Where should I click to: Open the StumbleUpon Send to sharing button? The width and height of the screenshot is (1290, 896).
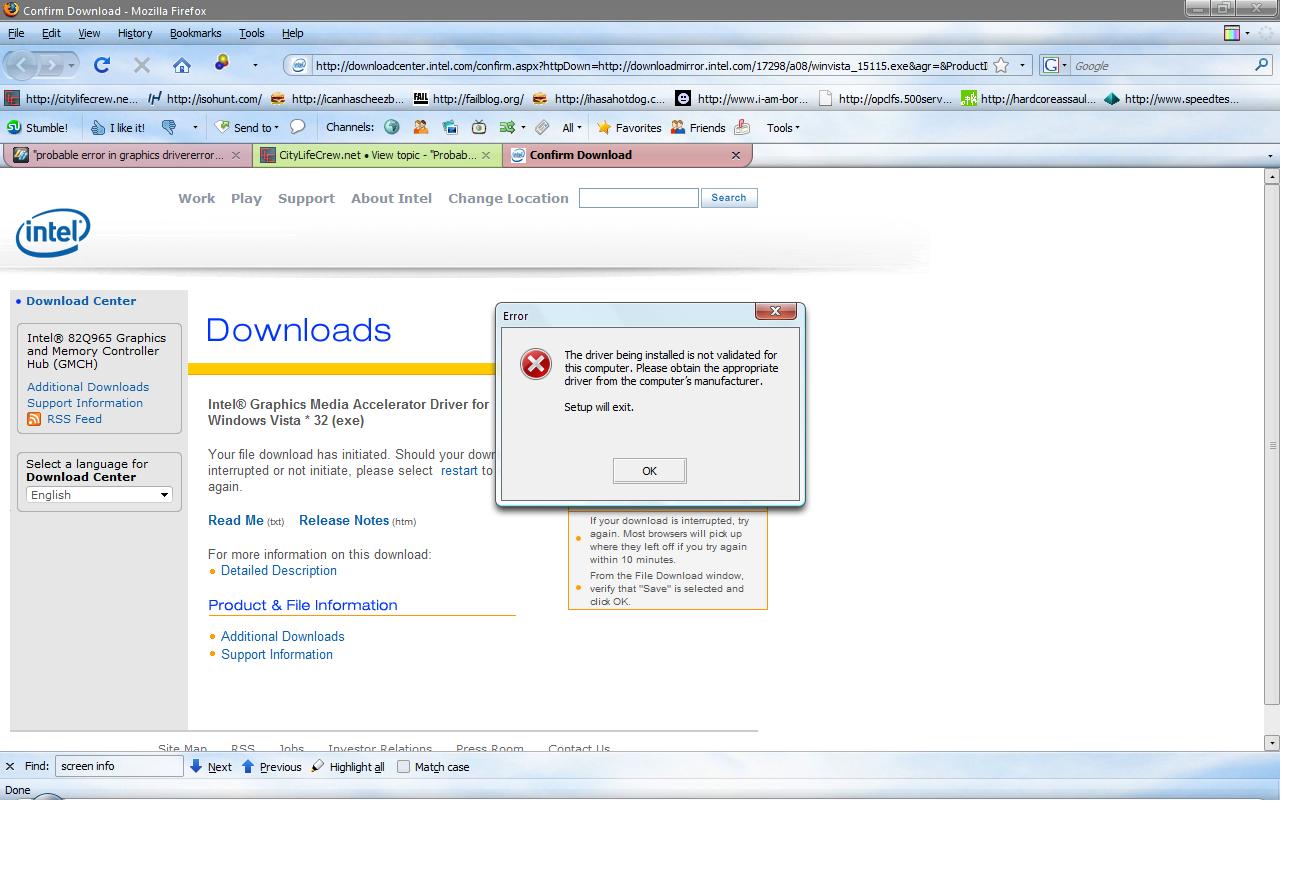tap(246, 128)
